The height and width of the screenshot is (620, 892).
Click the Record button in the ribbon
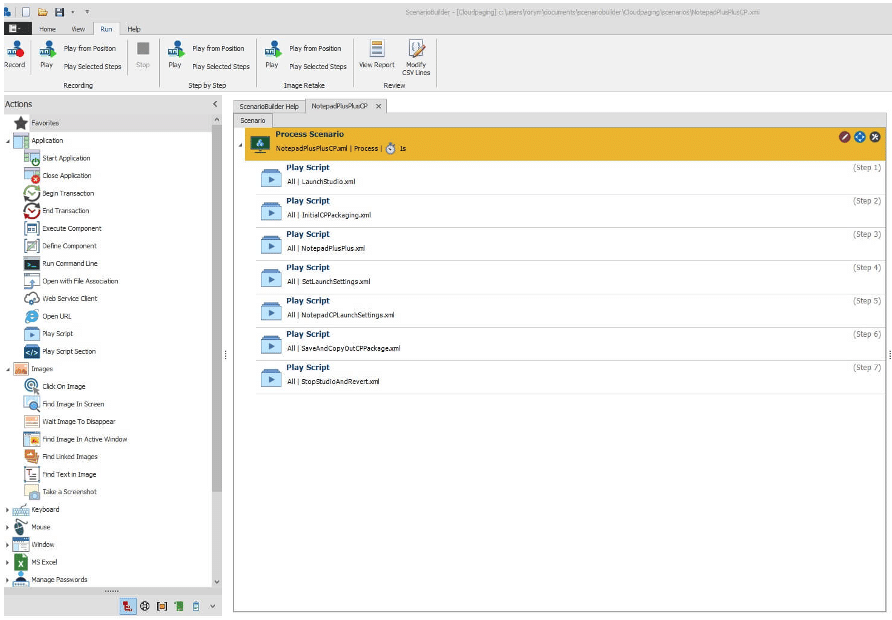coord(15,55)
